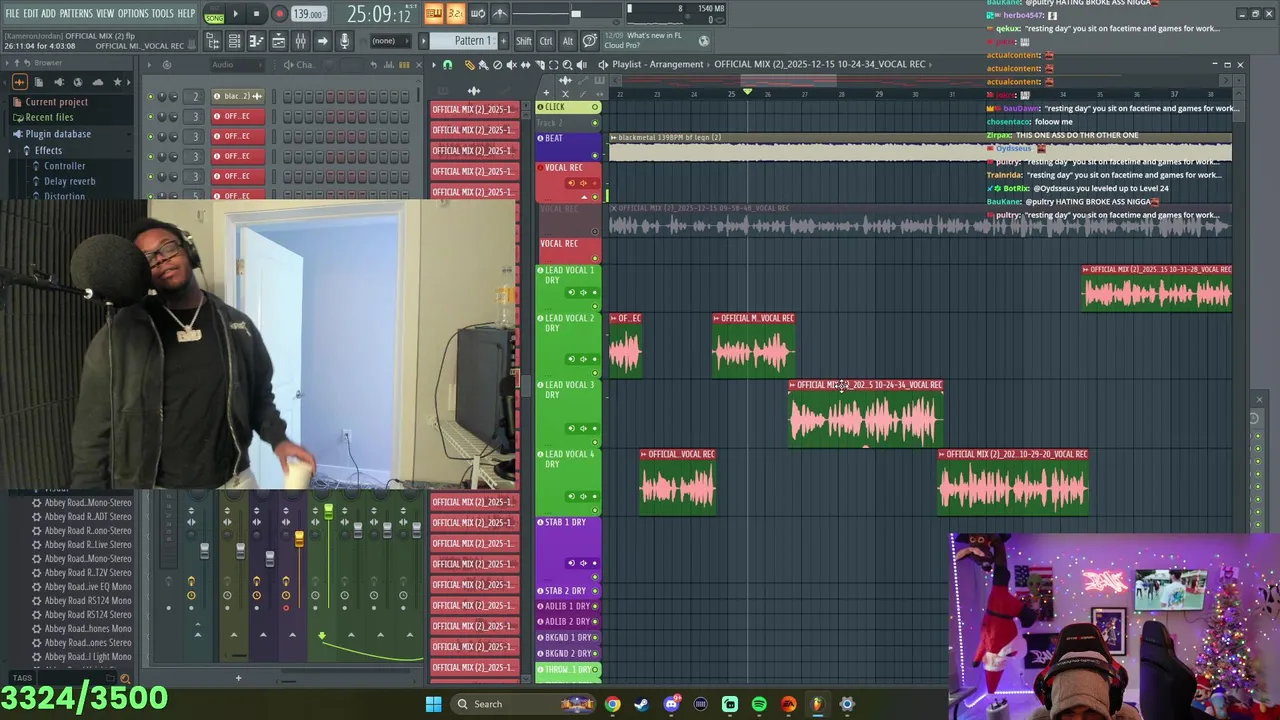Open the Pattern 1 selector arrow

point(423,40)
